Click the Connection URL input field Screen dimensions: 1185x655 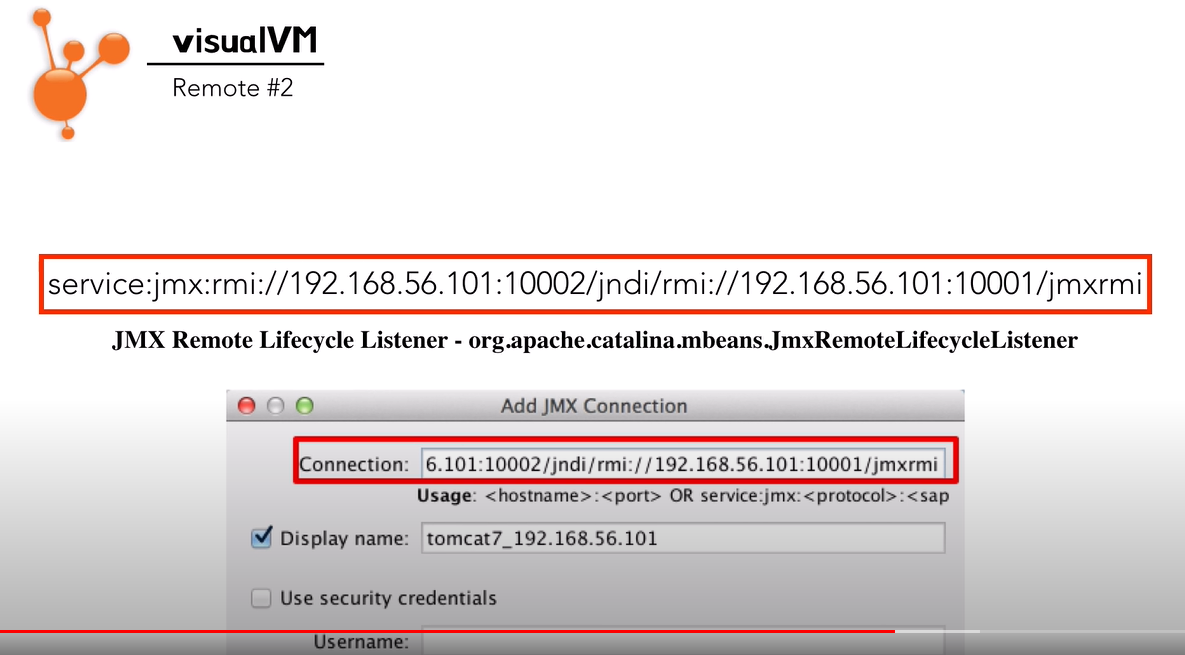682,464
